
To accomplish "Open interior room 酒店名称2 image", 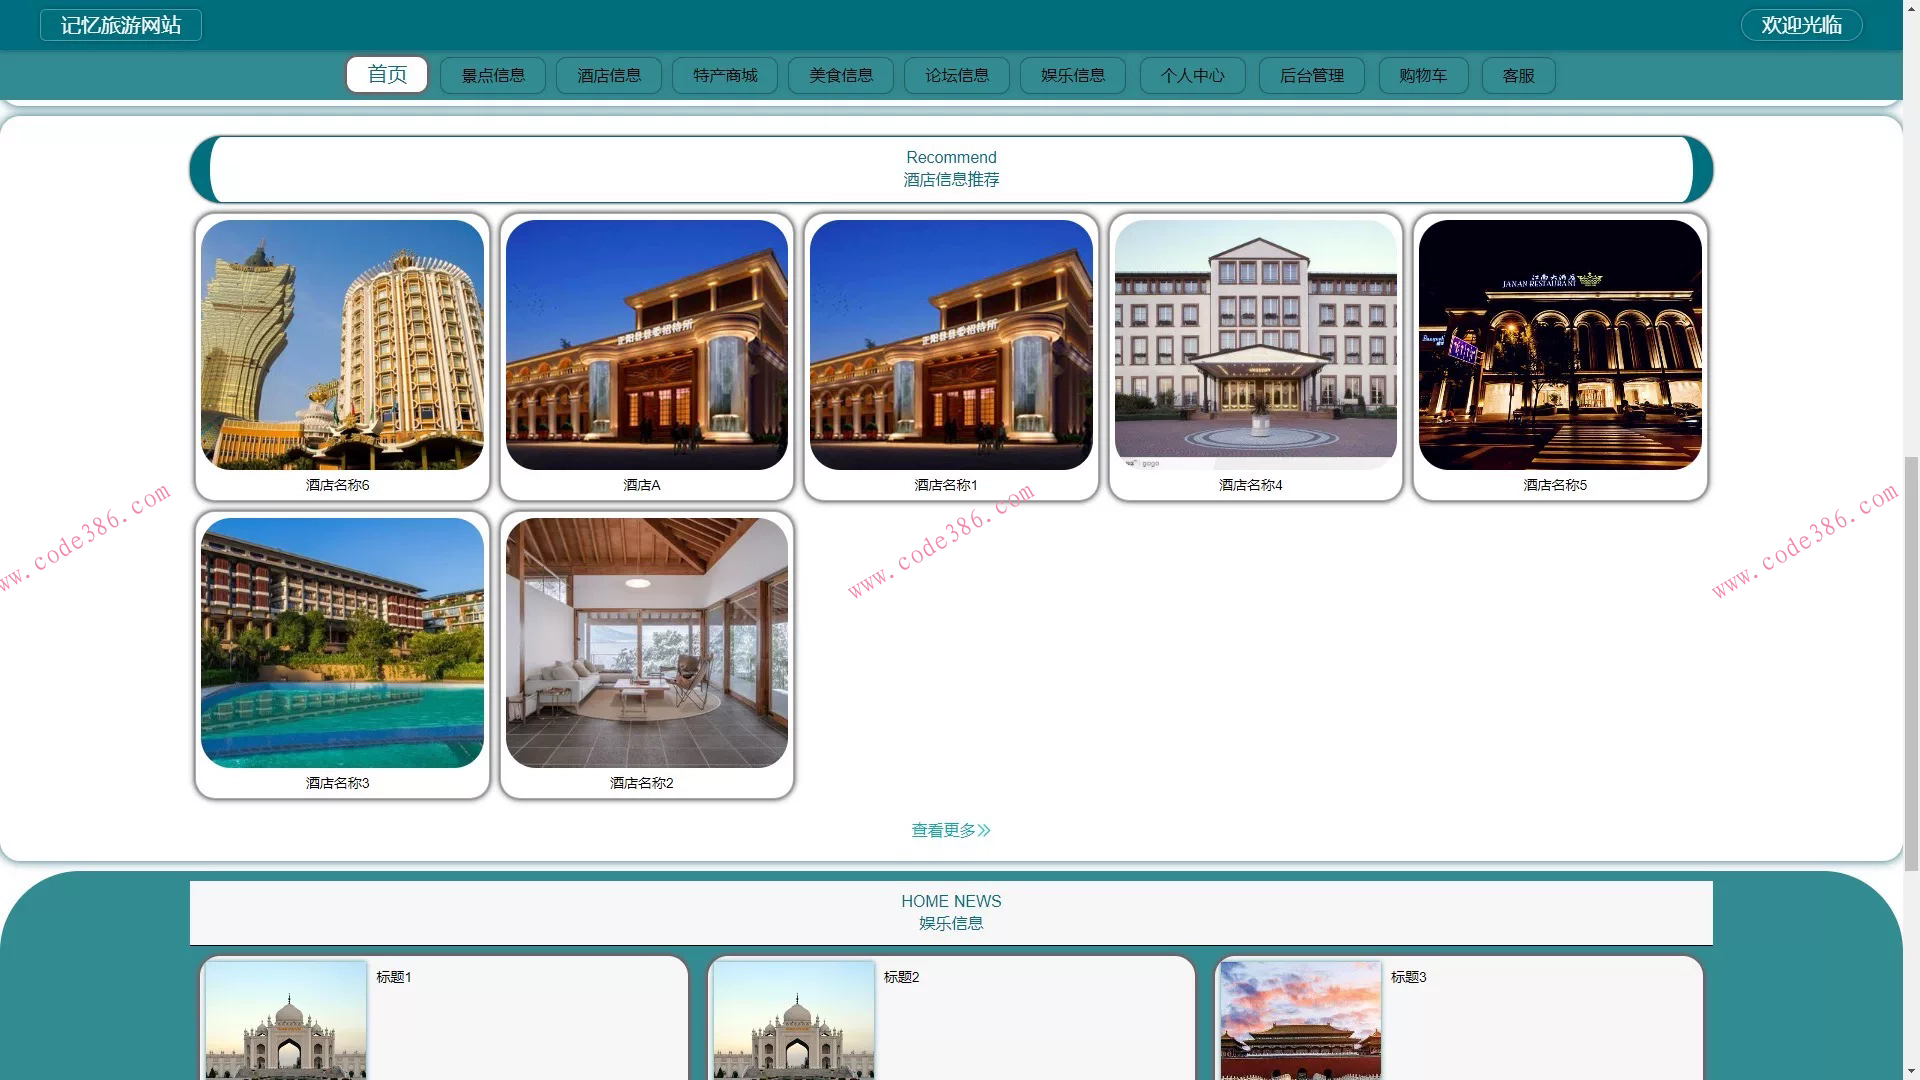I will point(647,643).
